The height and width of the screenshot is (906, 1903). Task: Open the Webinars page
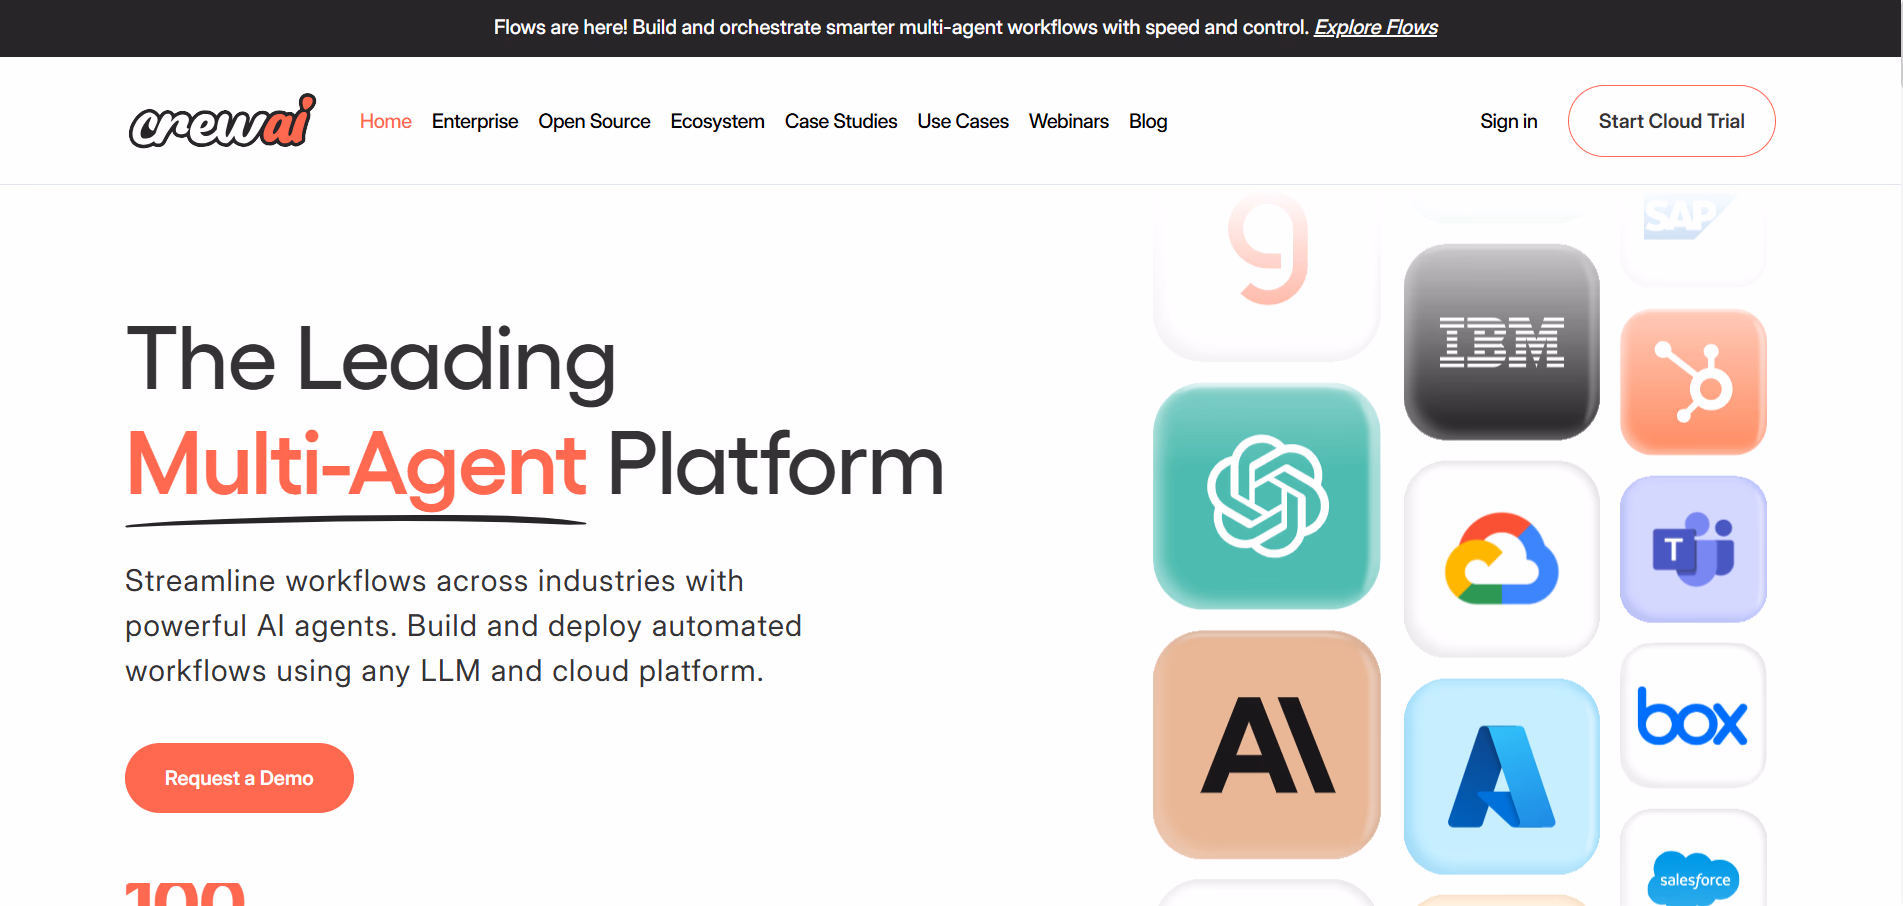[x=1068, y=121]
